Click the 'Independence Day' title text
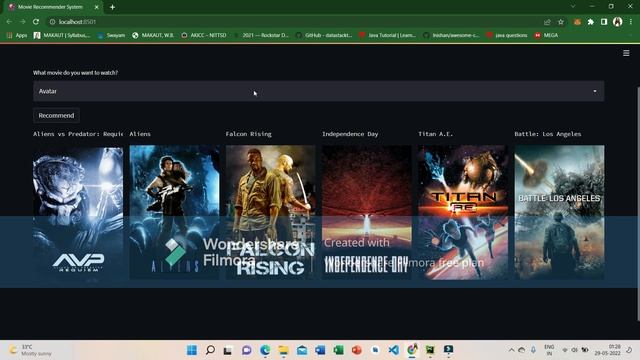 coord(350,134)
